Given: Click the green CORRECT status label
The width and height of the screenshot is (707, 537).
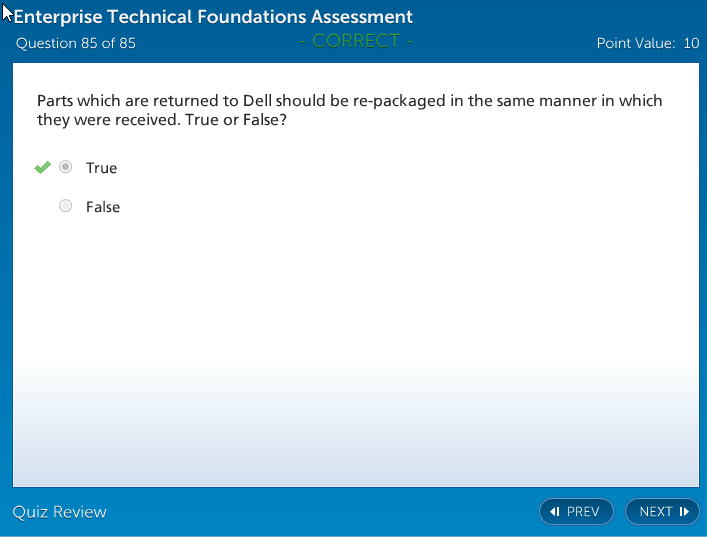Looking at the screenshot, I should click(x=356, y=41).
